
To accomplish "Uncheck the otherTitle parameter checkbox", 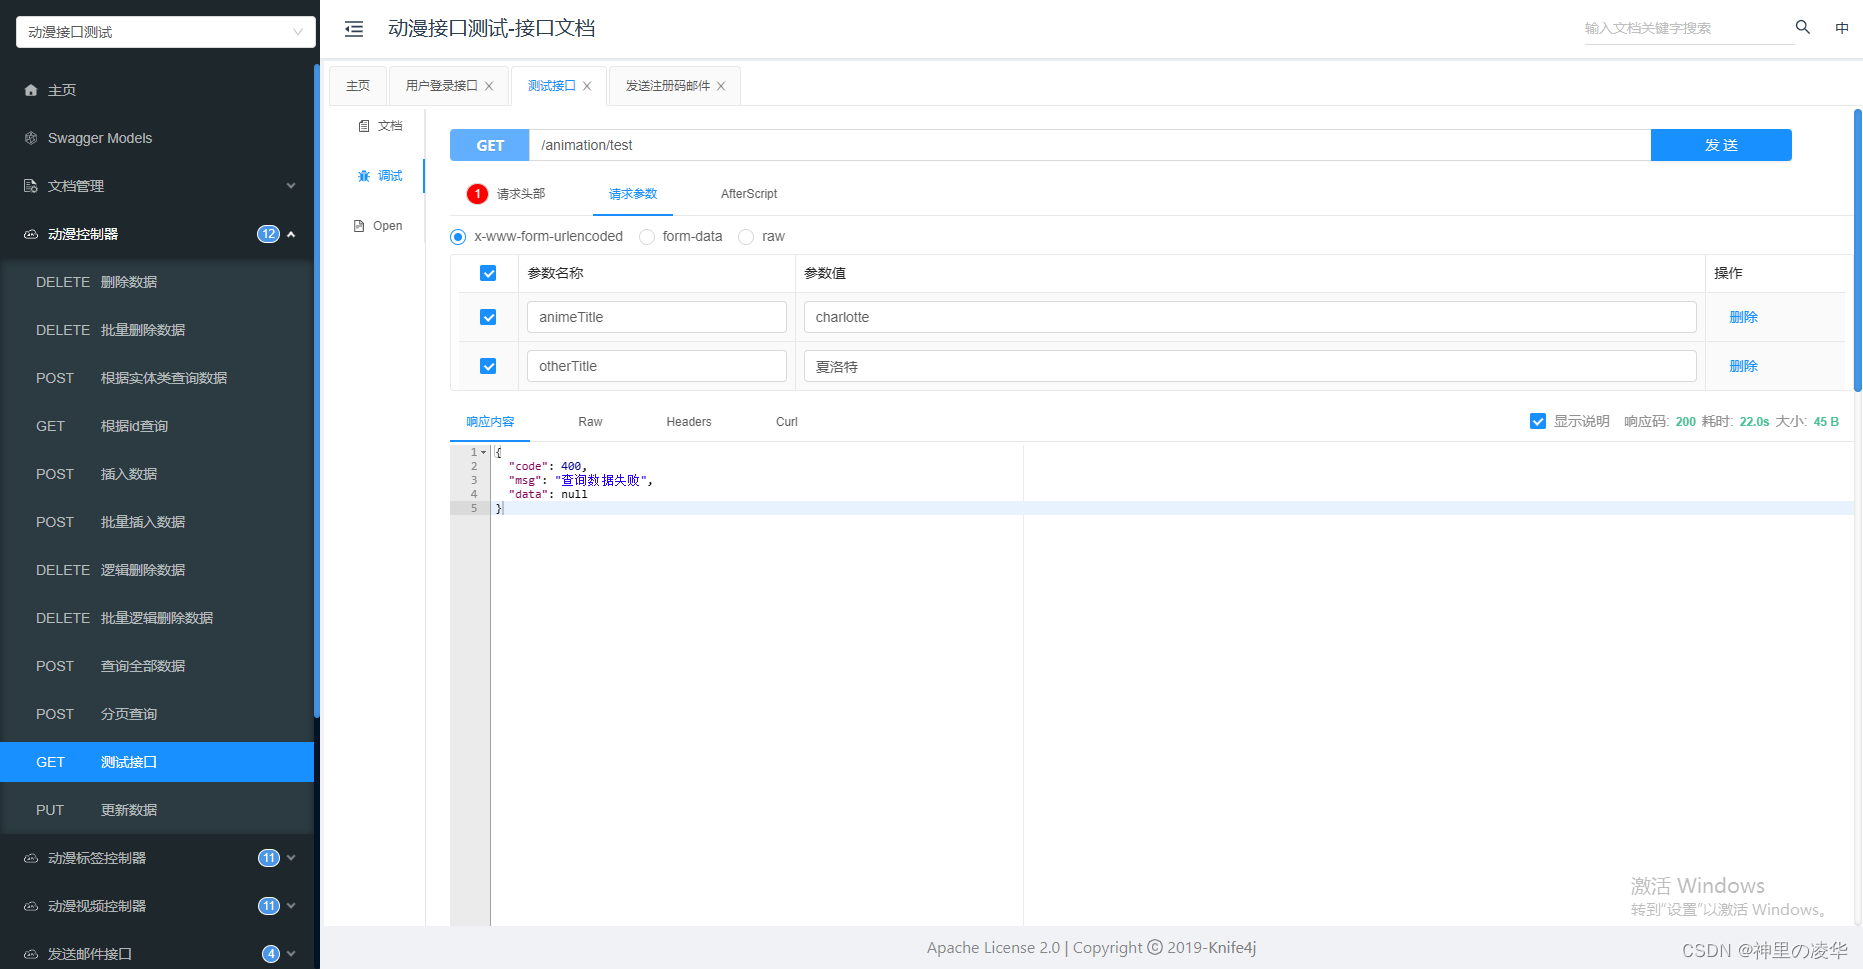I will tap(488, 366).
